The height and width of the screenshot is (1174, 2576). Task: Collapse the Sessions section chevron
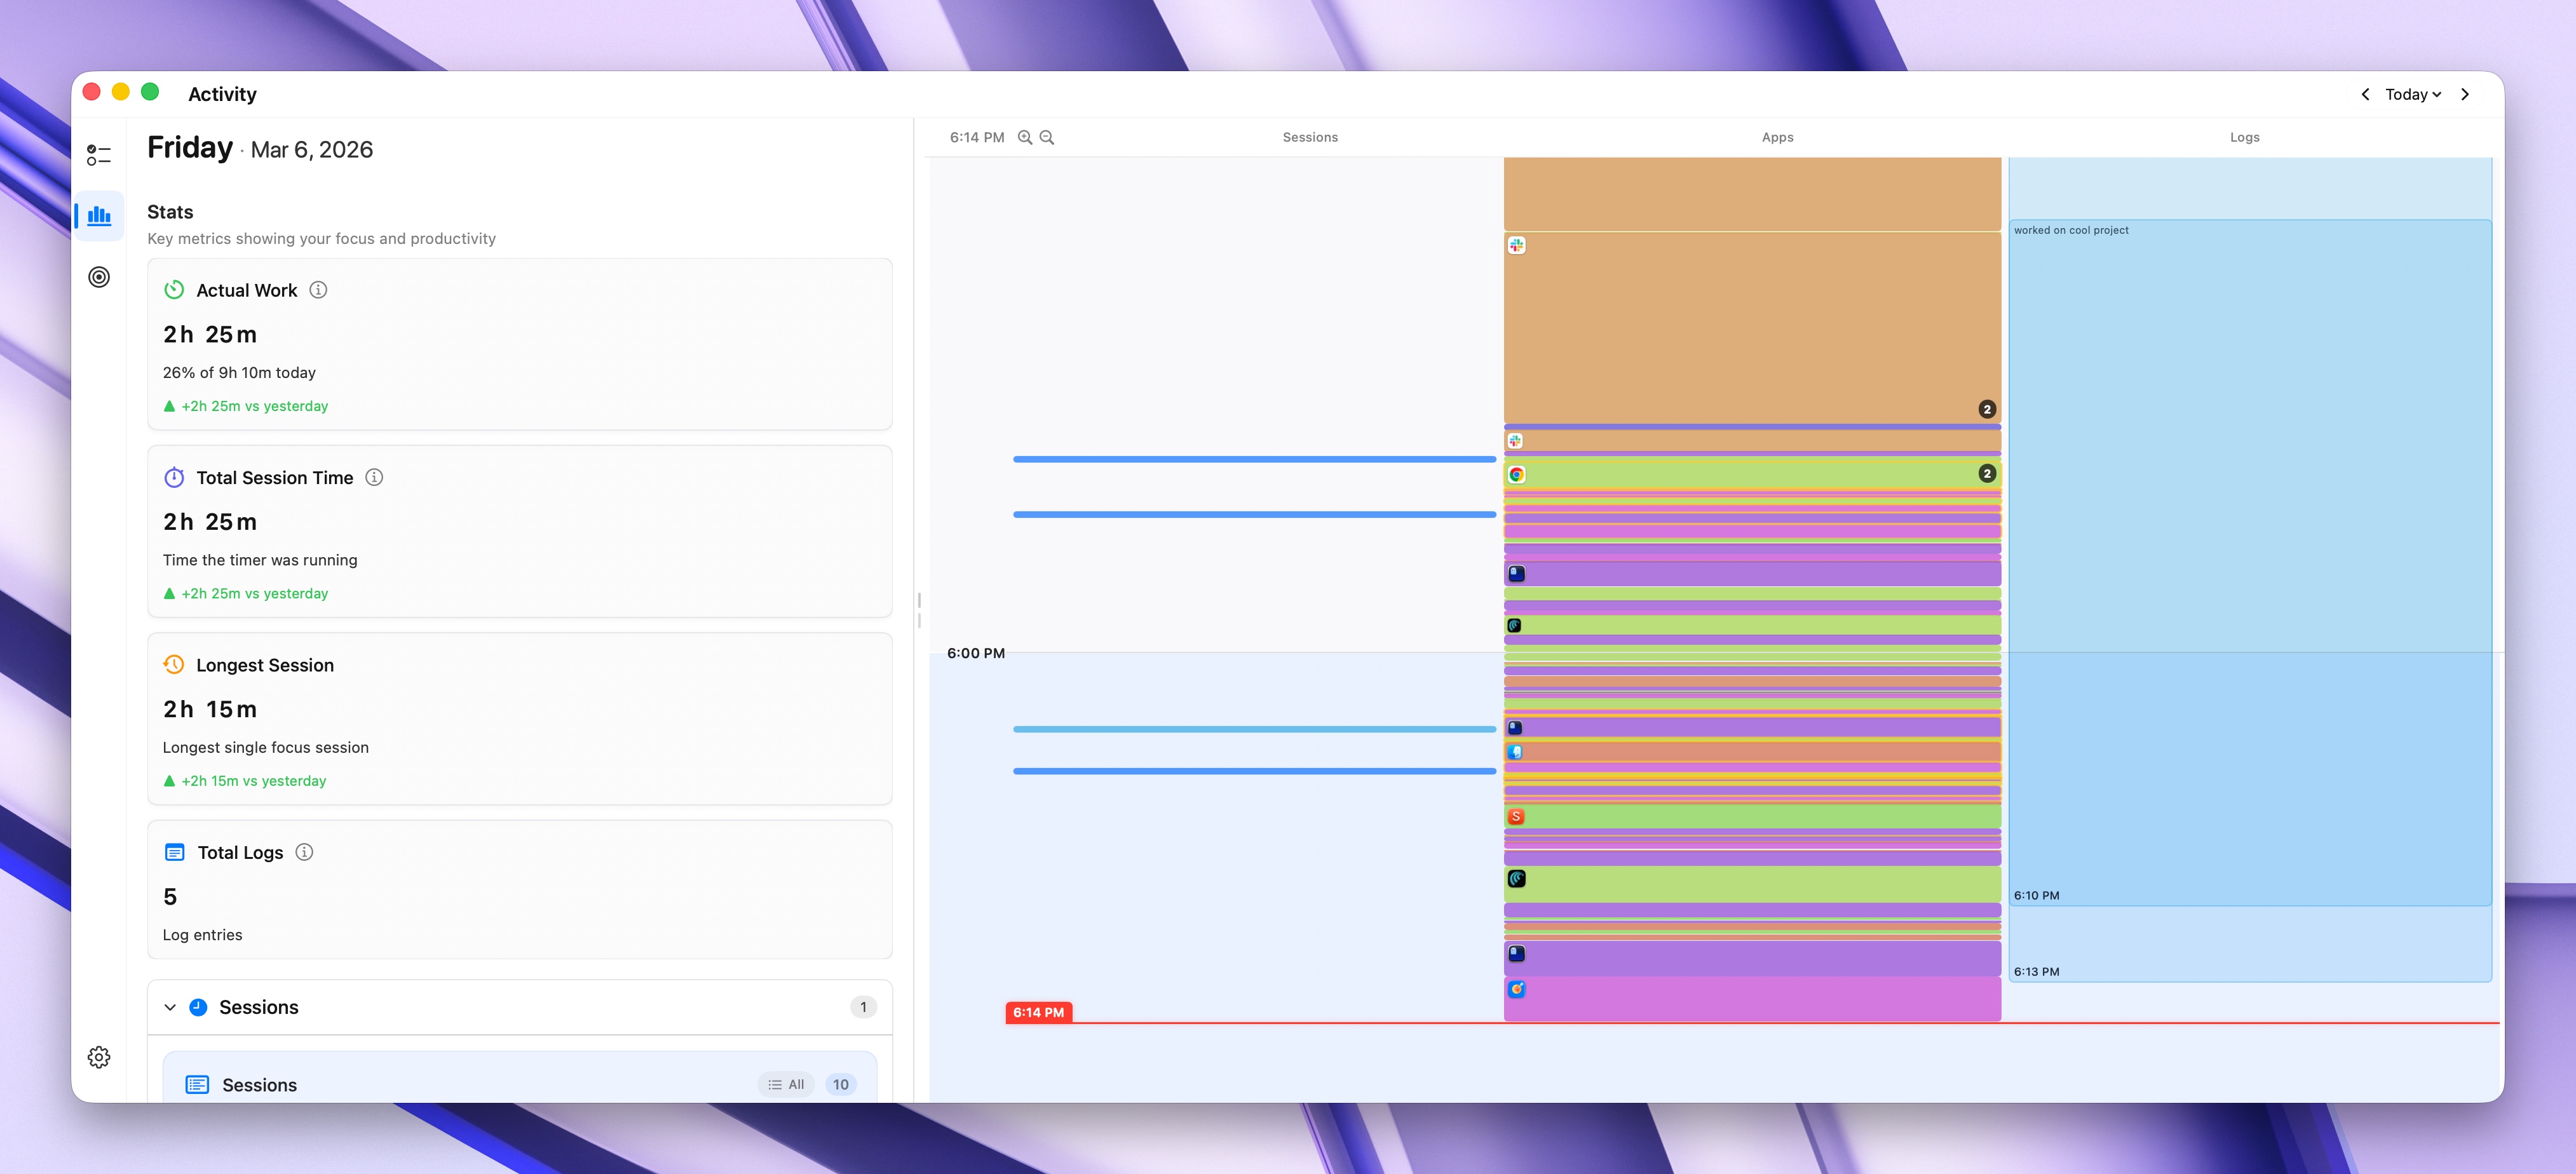170,1008
